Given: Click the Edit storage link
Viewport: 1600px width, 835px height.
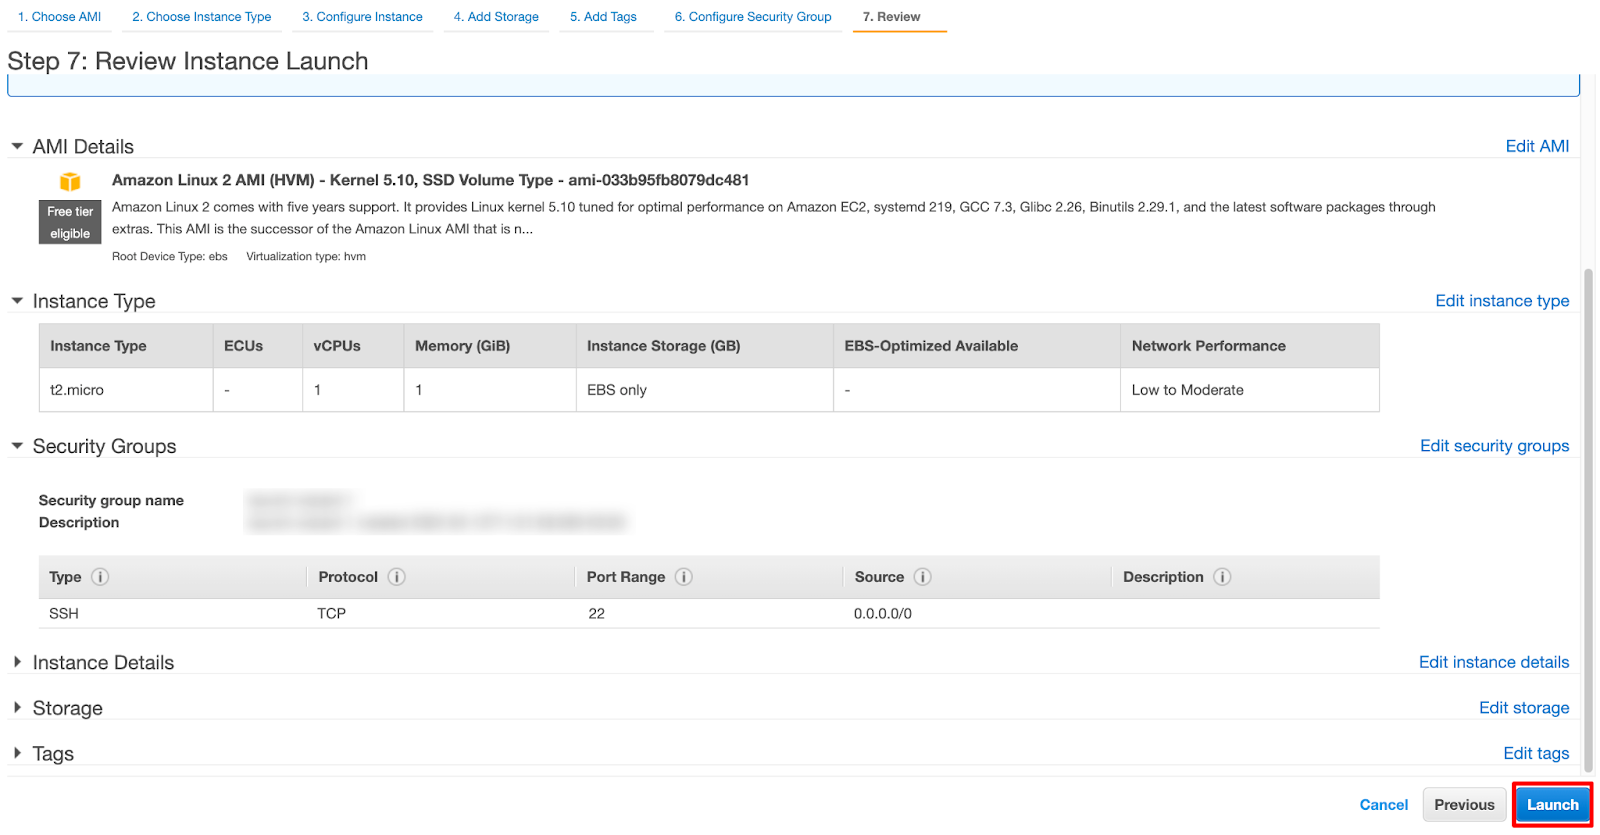Looking at the screenshot, I should 1524,708.
